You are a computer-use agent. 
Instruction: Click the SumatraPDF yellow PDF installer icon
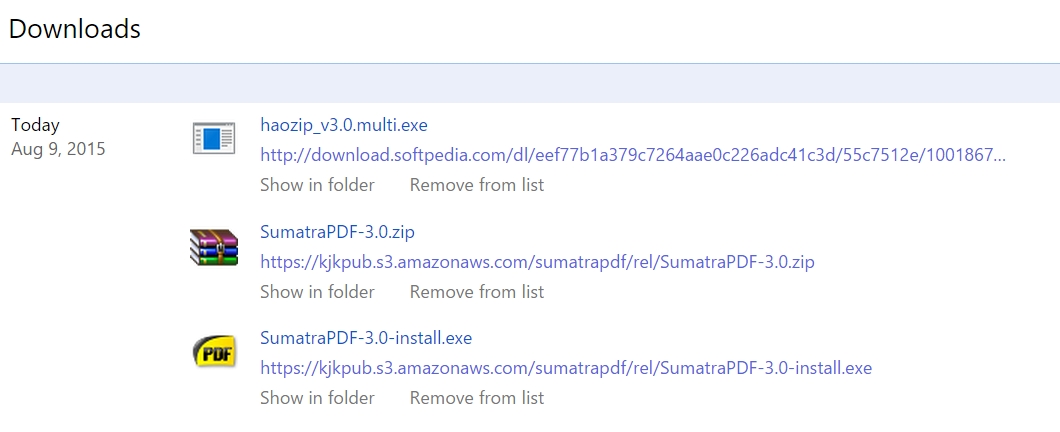(x=213, y=352)
